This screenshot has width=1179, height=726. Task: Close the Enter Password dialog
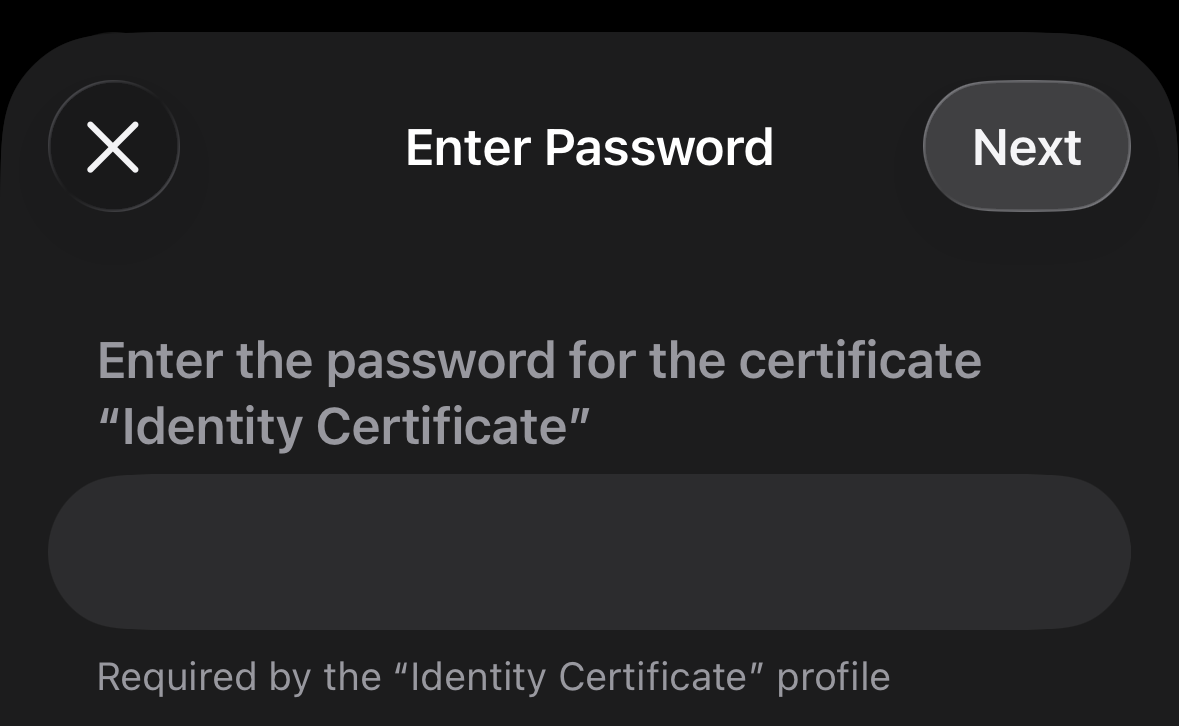pyautogui.click(x=113, y=147)
